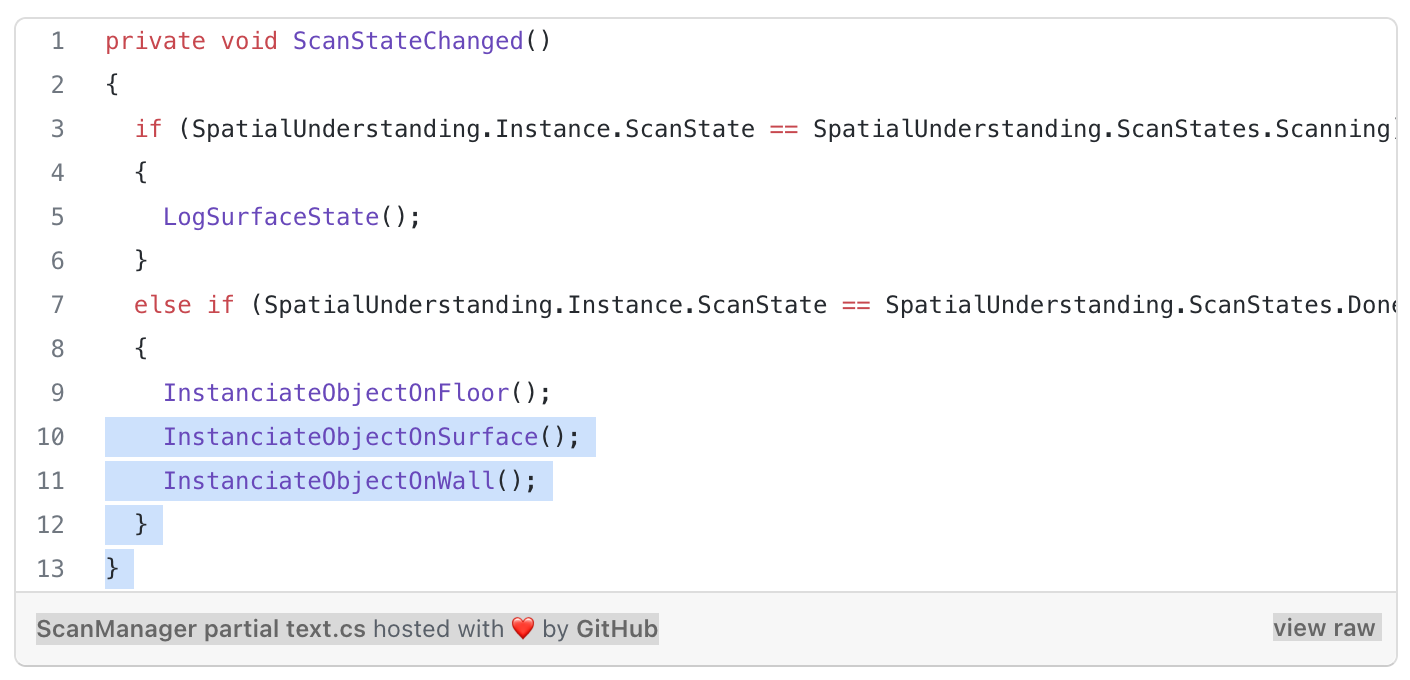1410x680 pixels.
Task: Select line number 1 in the gutter
Action: [57, 41]
